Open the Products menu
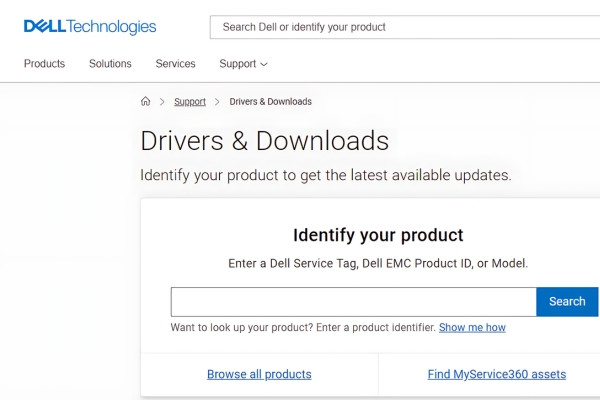The image size is (600, 400). click(x=44, y=64)
